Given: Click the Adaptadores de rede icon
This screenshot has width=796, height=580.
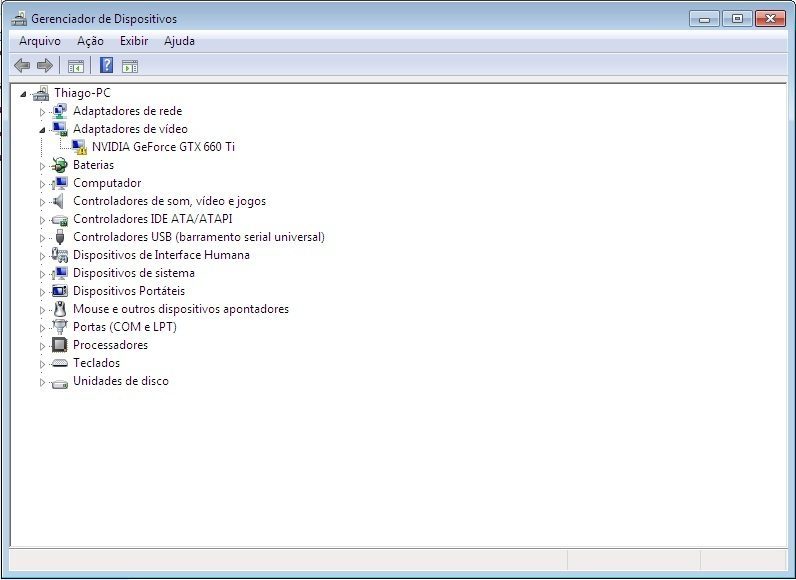Looking at the screenshot, I should (x=60, y=111).
